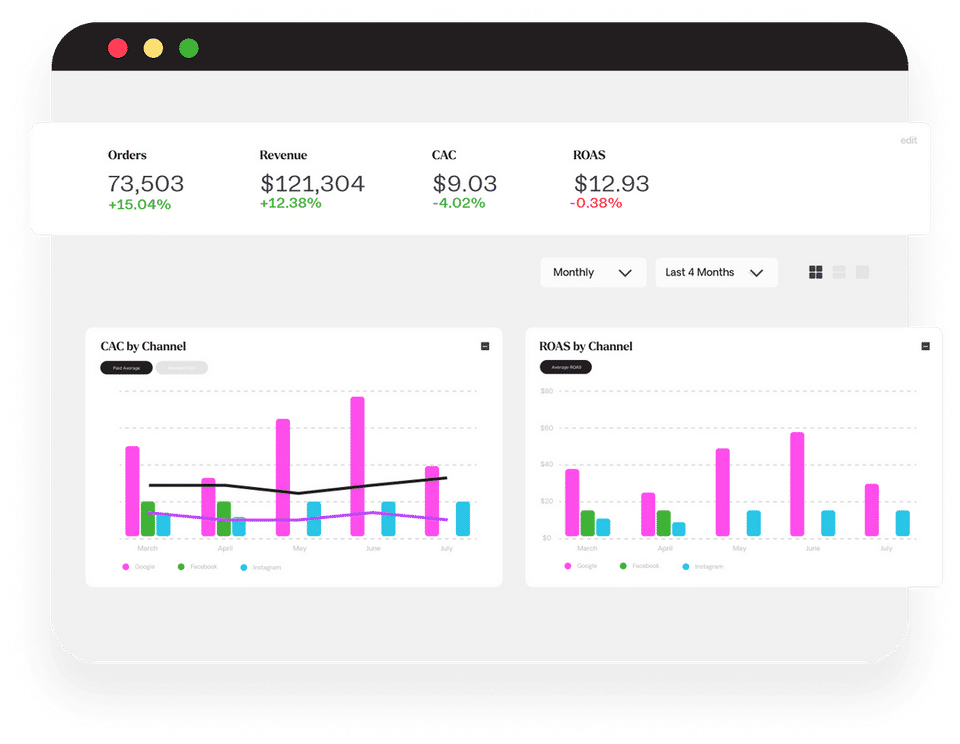Select the CAC value $9.03

click(465, 184)
